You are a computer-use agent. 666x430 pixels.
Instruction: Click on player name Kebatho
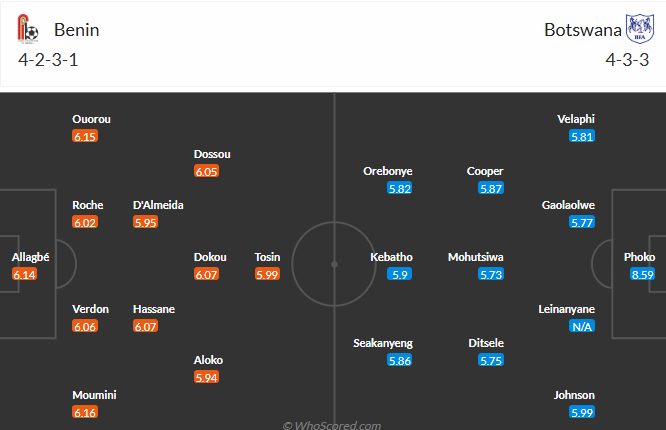pyautogui.click(x=391, y=257)
